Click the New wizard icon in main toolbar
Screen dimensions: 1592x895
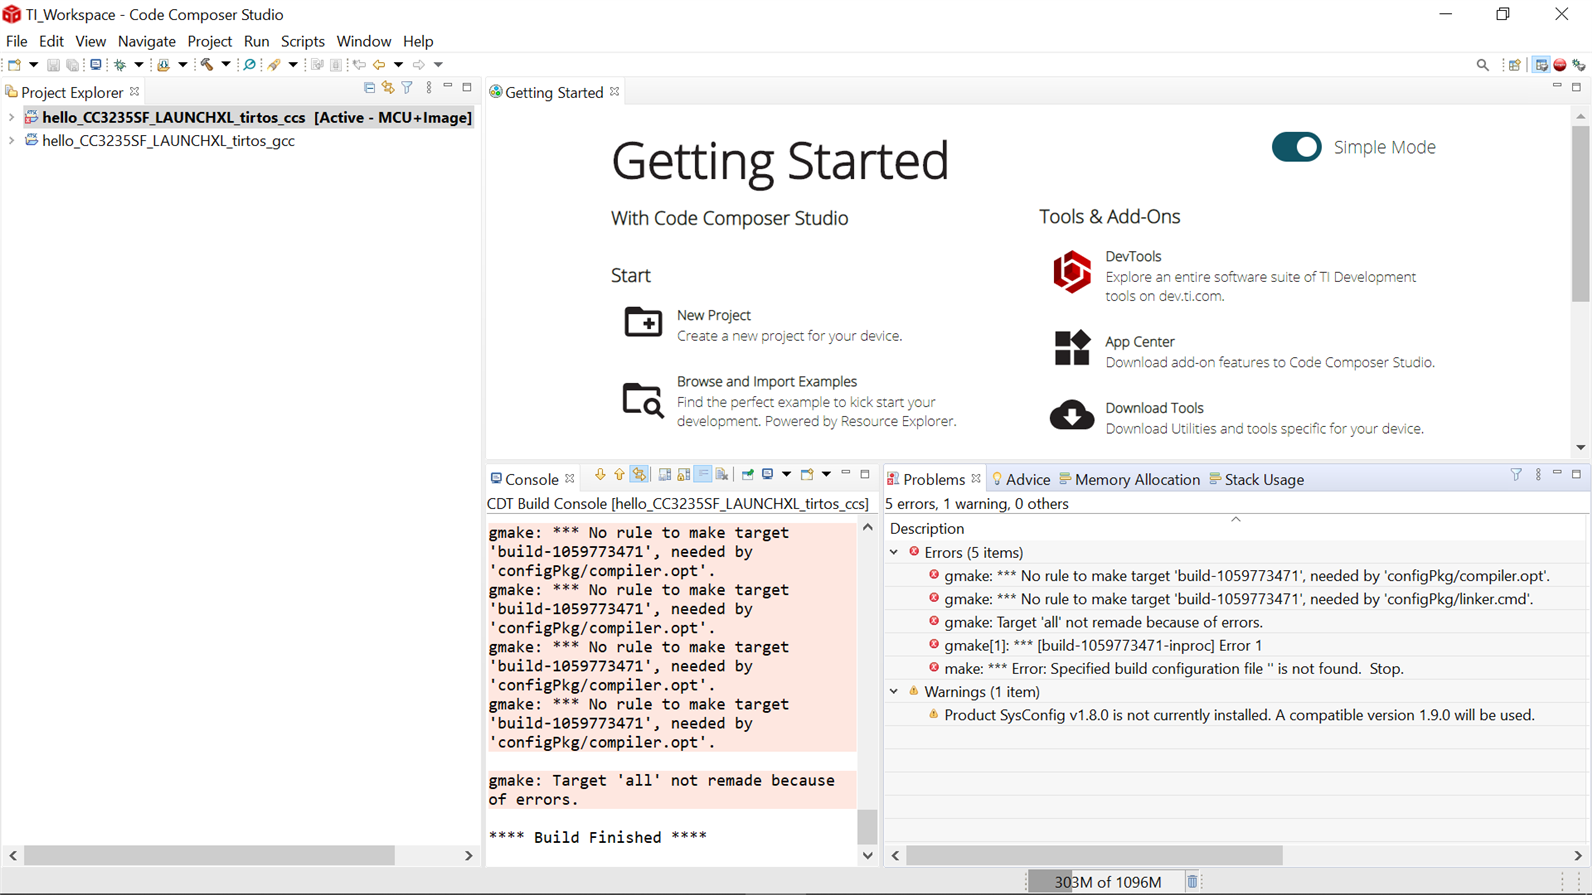pos(14,65)
